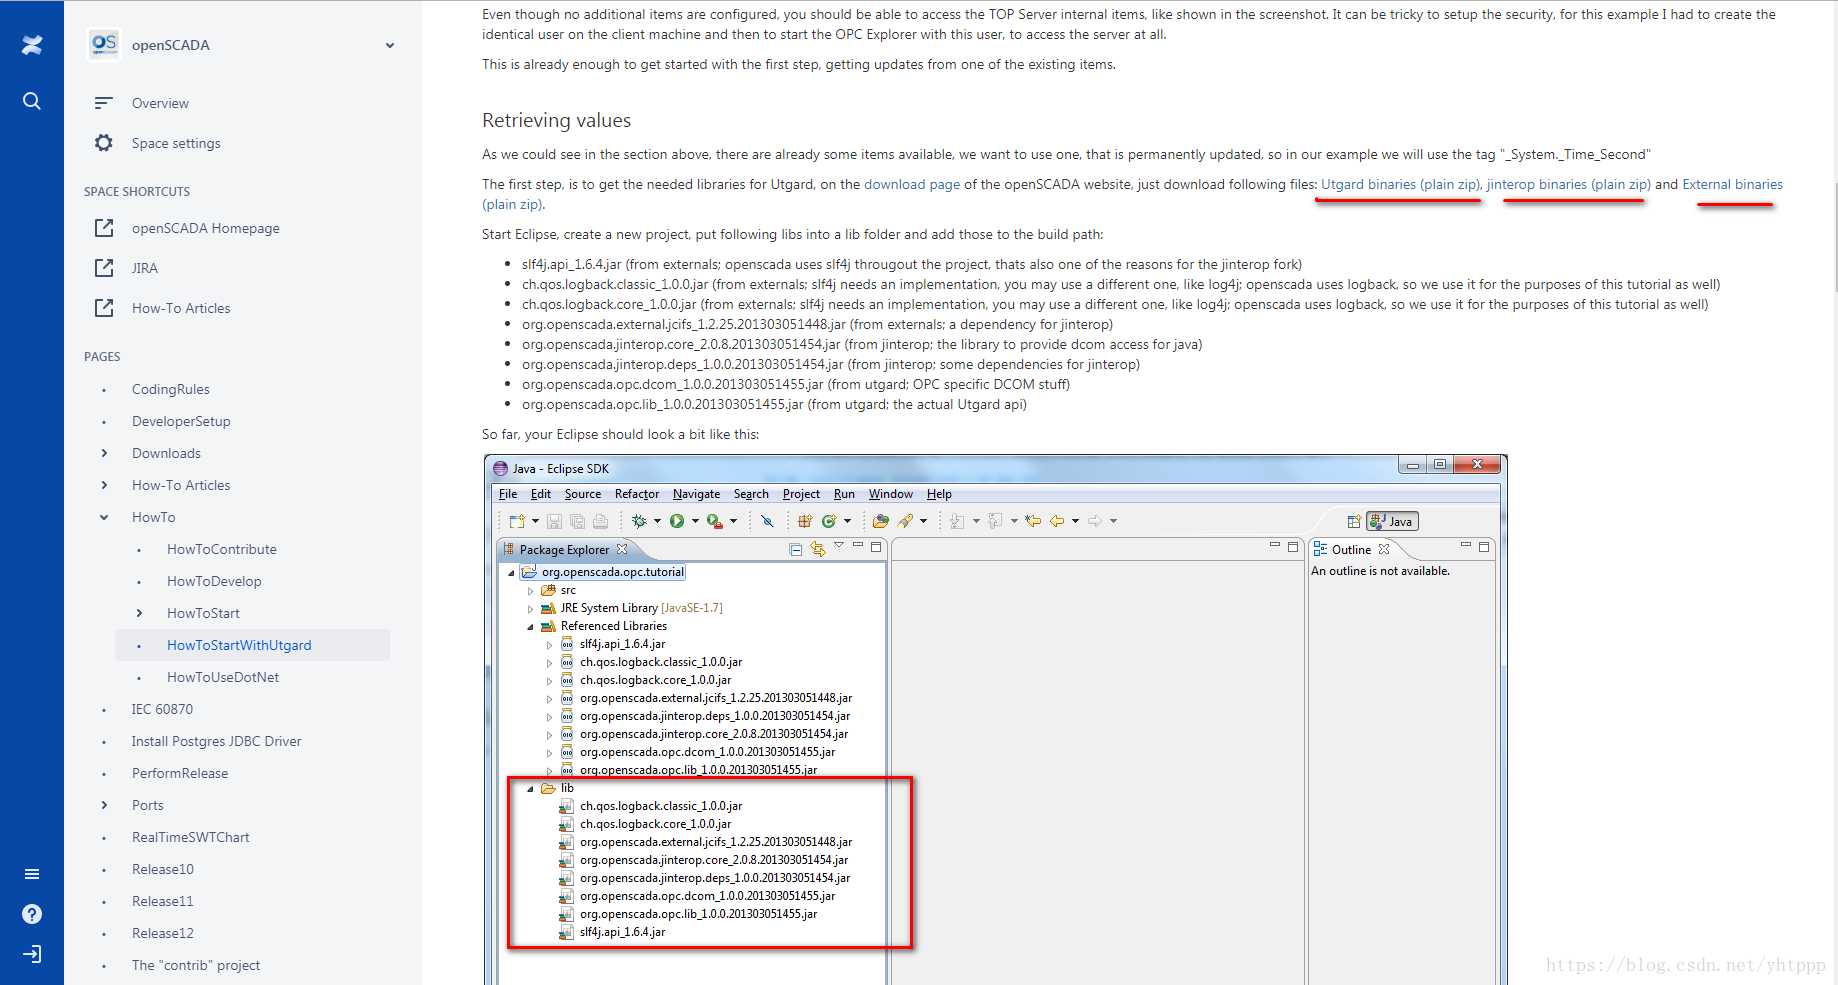The width and height of the screenshot is (1838, 985).
Task: Collapse org.openscada.opc.tutorial project node
Action: (x=512, y=573)
